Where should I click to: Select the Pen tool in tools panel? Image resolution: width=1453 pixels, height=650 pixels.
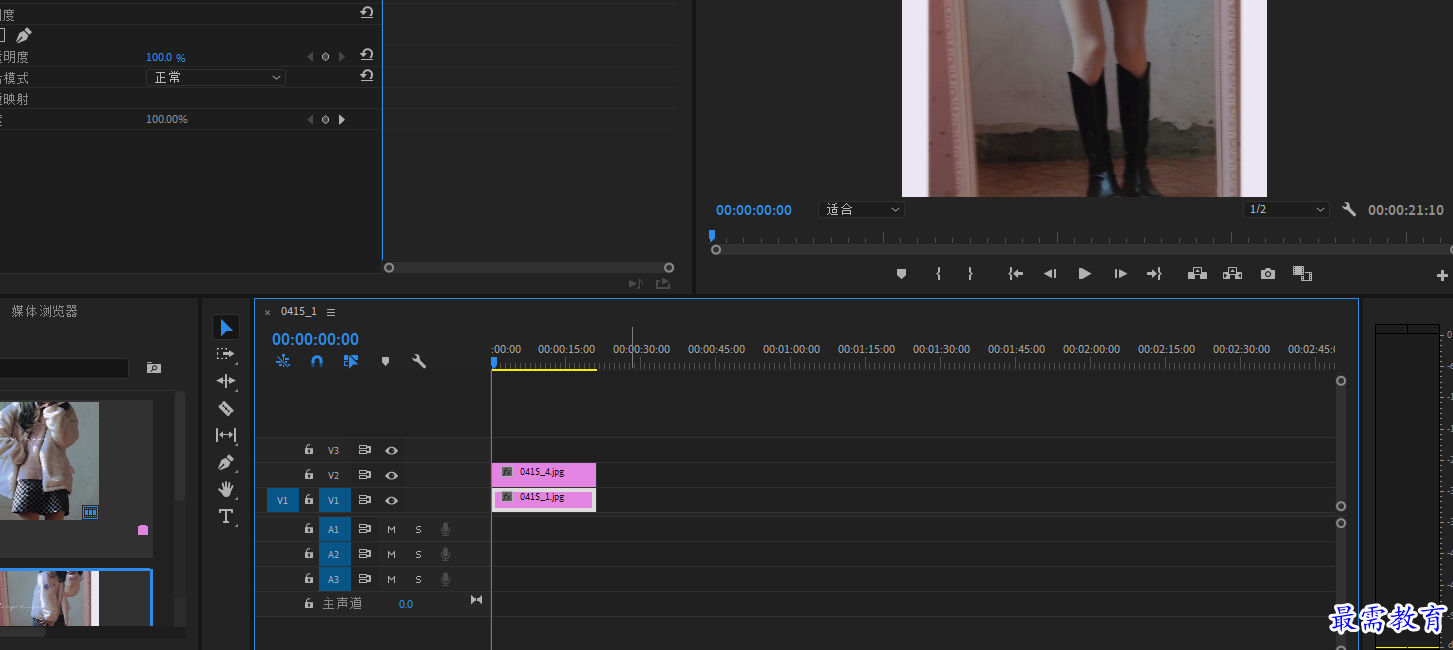tap(226, 462)
